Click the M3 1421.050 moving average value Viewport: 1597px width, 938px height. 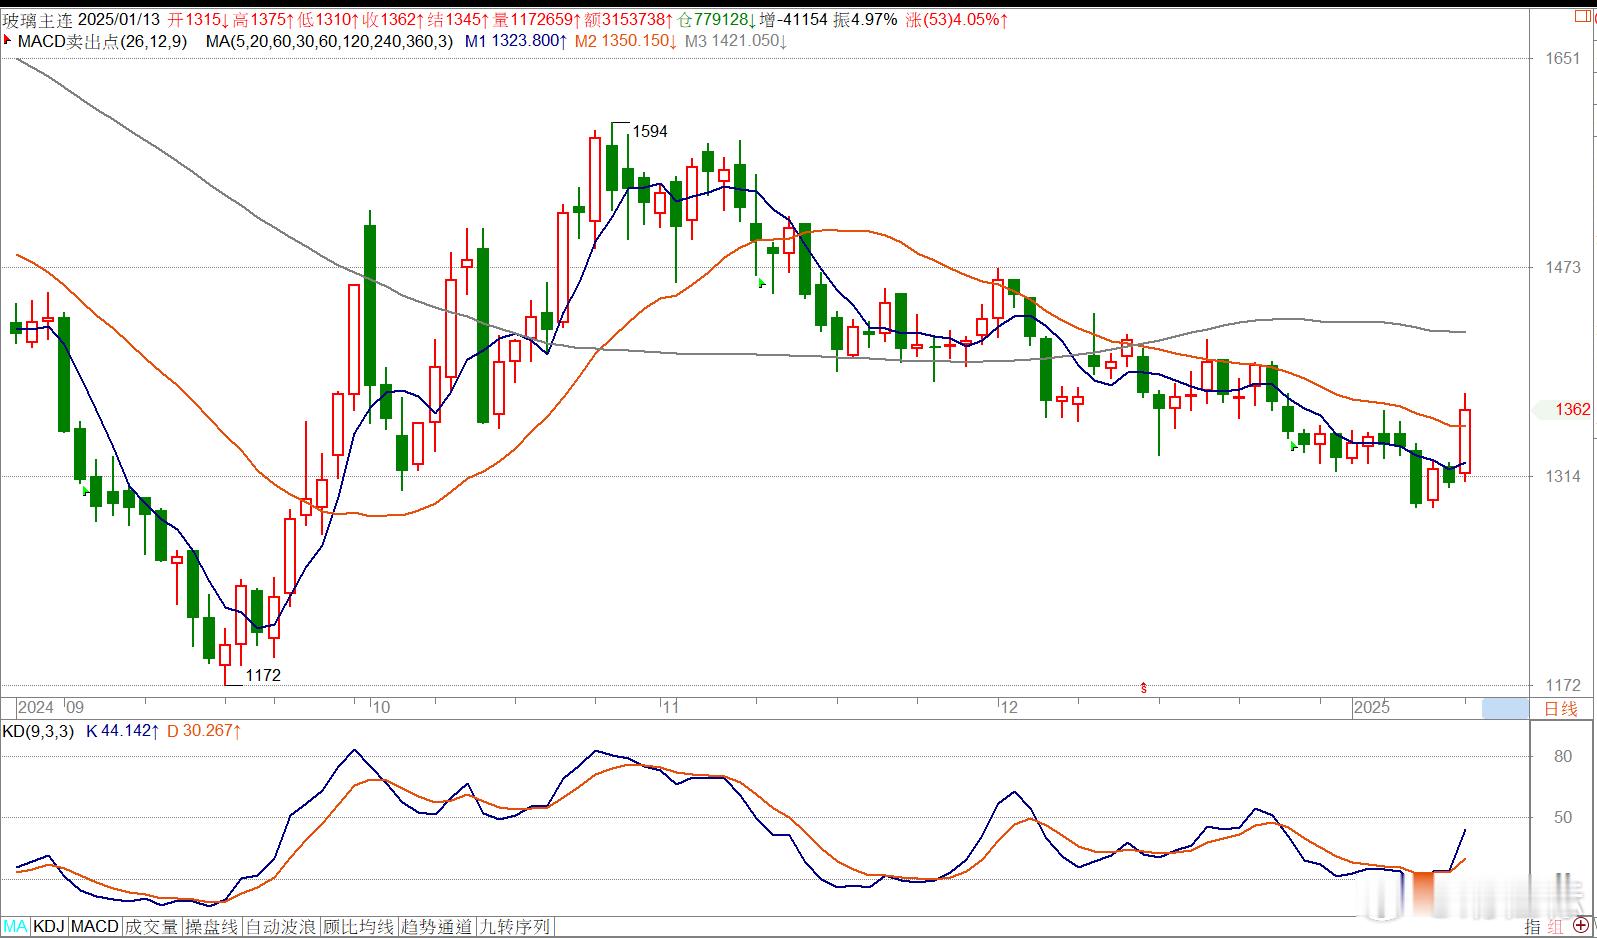[736, 41]
